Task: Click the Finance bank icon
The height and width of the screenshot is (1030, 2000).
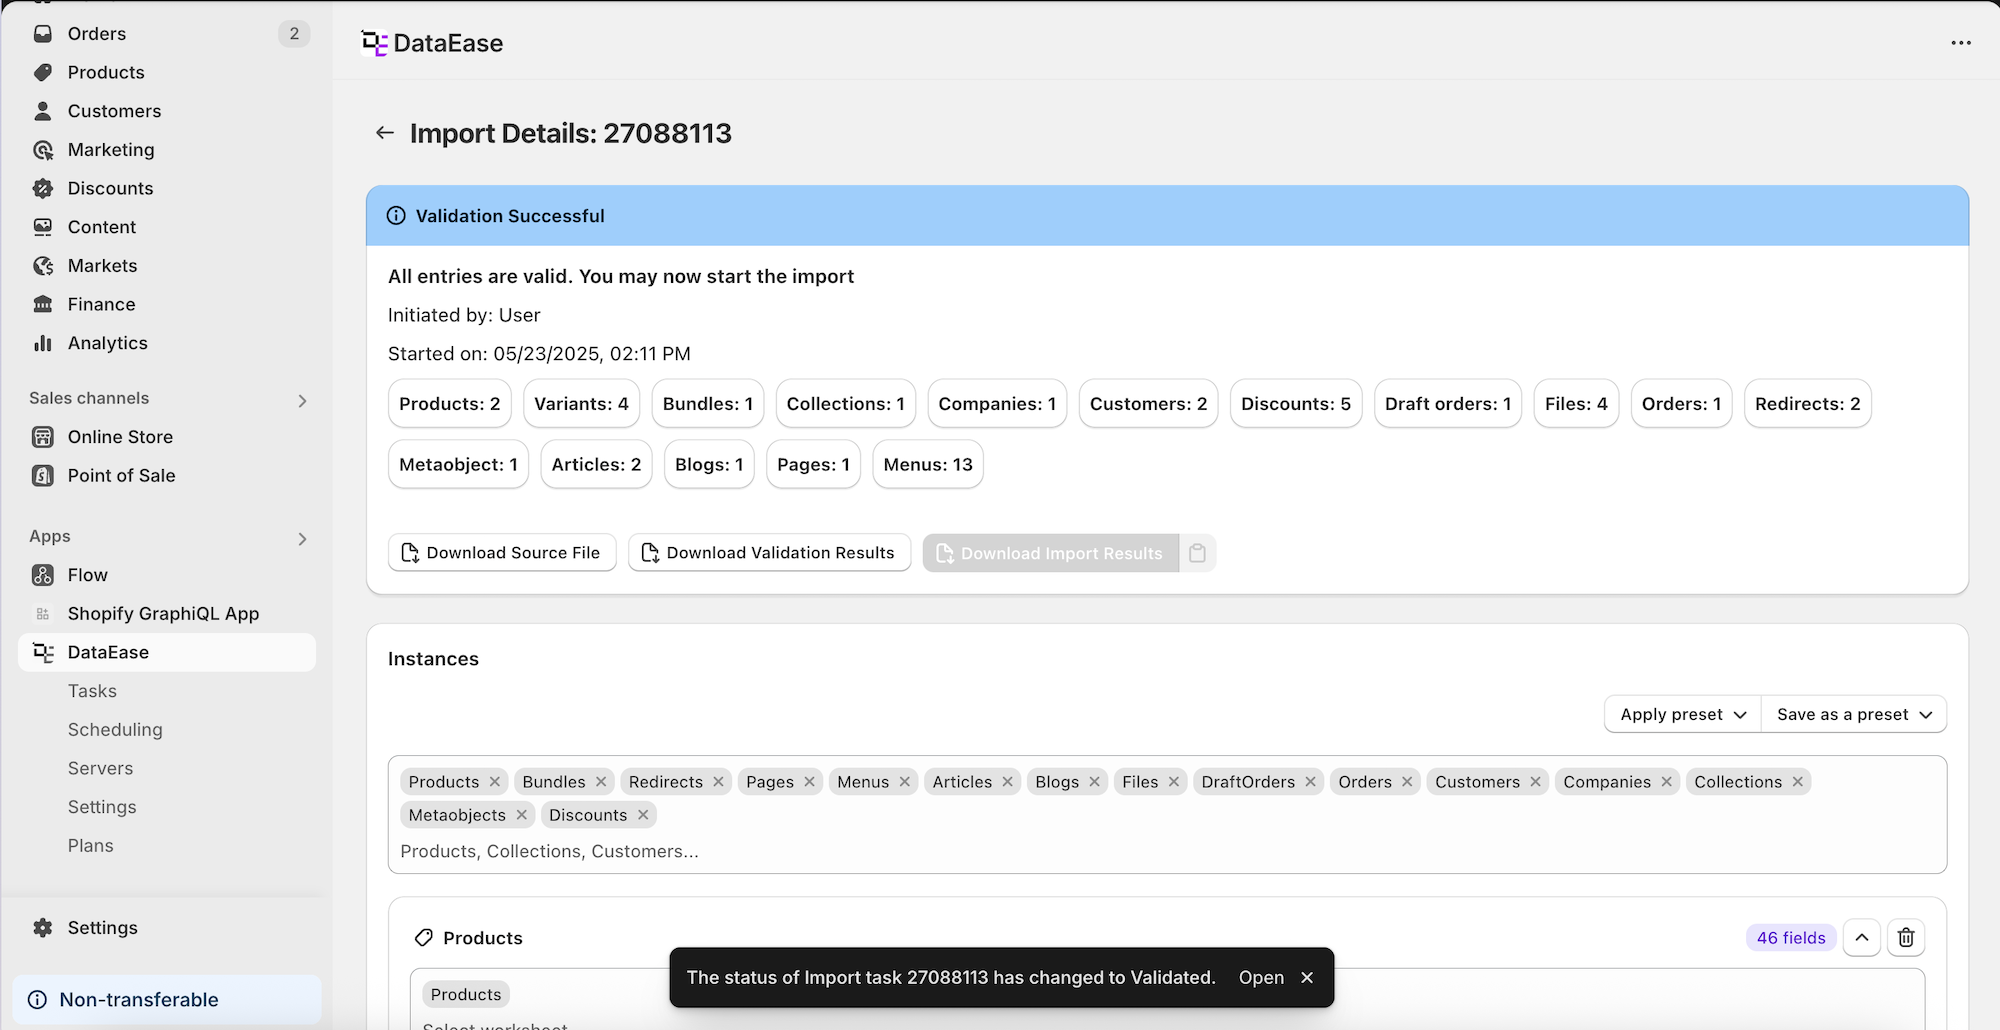Action: click(43, 304)
